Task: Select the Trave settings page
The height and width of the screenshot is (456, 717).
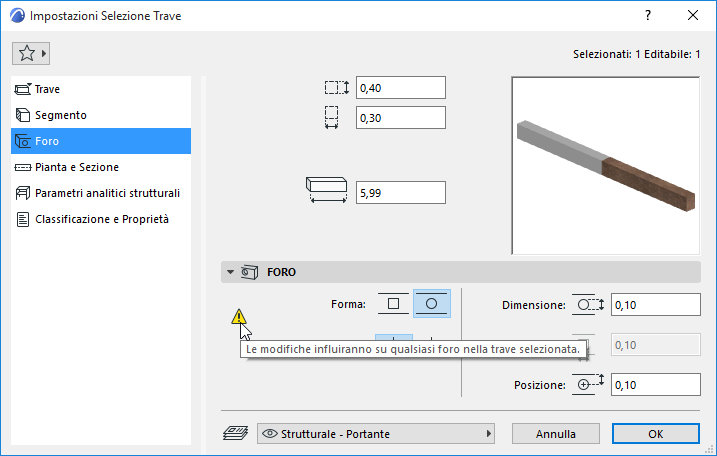Action: (x=47, y=89)
